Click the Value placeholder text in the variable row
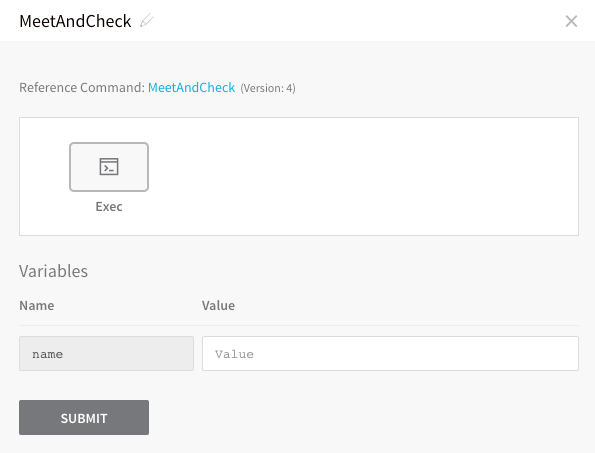Screen dimensions: 595x453 pos(234,354)
